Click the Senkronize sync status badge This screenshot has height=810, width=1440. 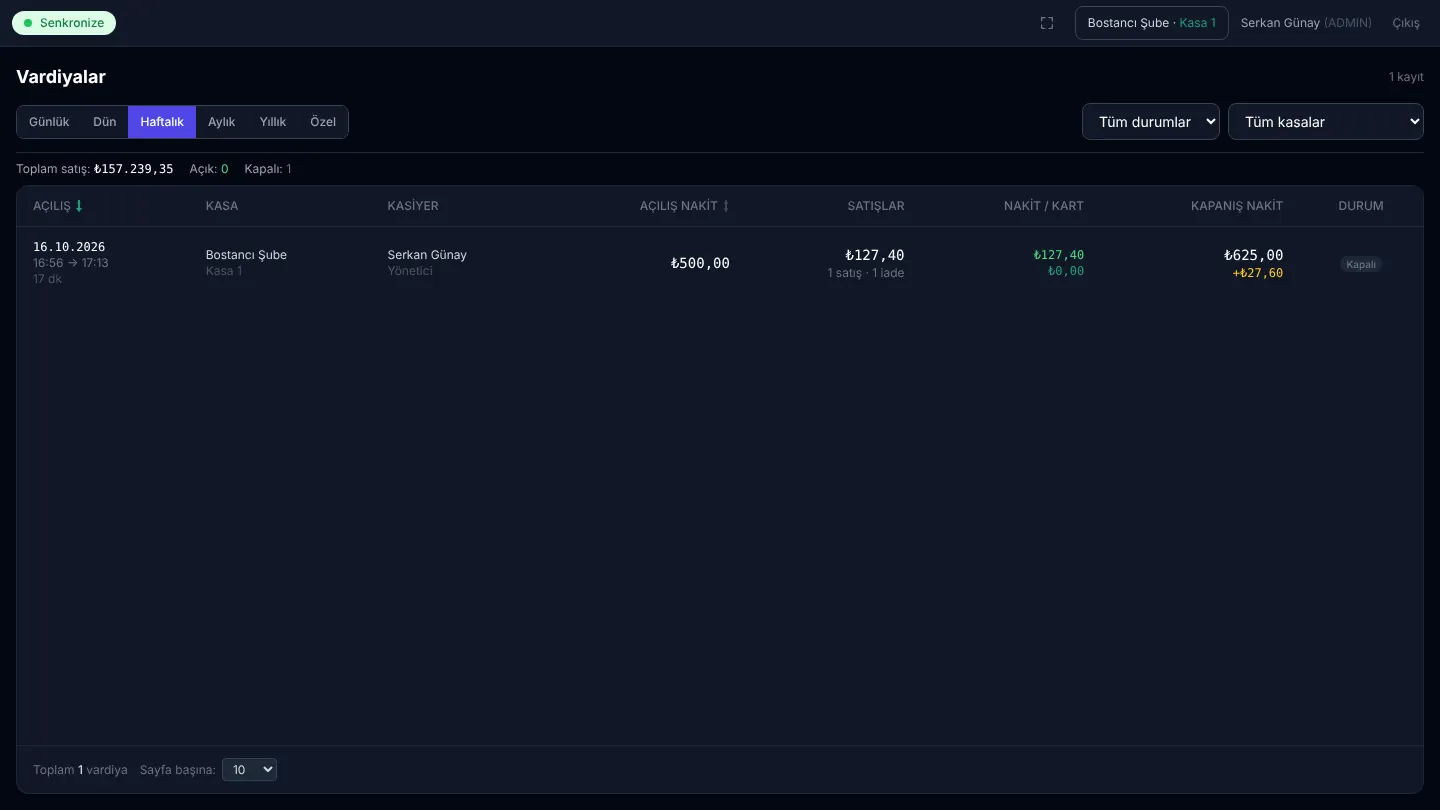tap(64, 23)
